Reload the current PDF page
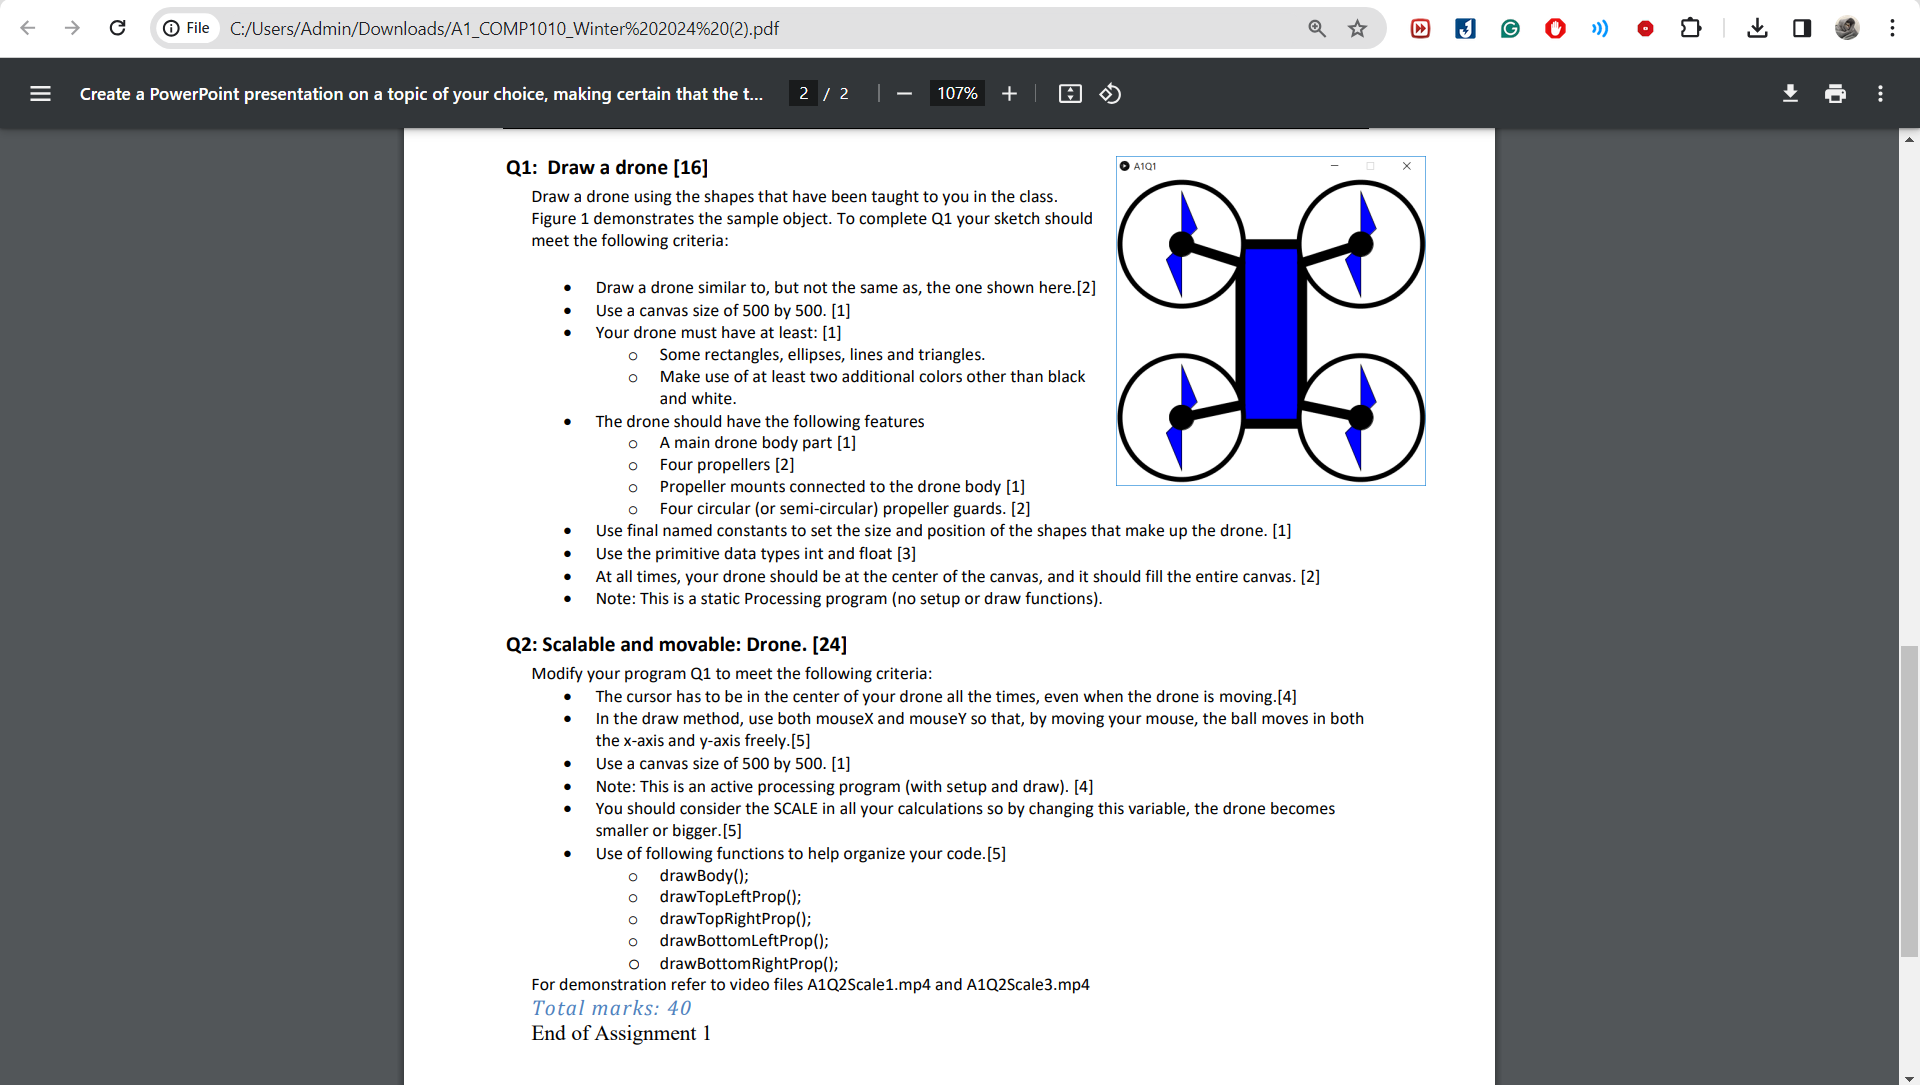1920x1085 pixels. 117,28
